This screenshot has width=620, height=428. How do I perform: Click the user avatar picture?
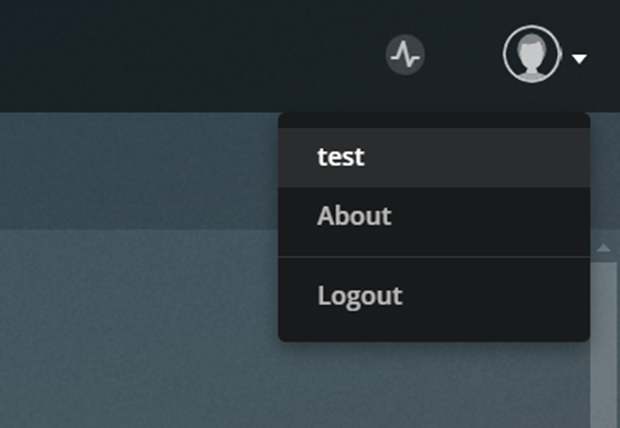click(x=532, y=54)
